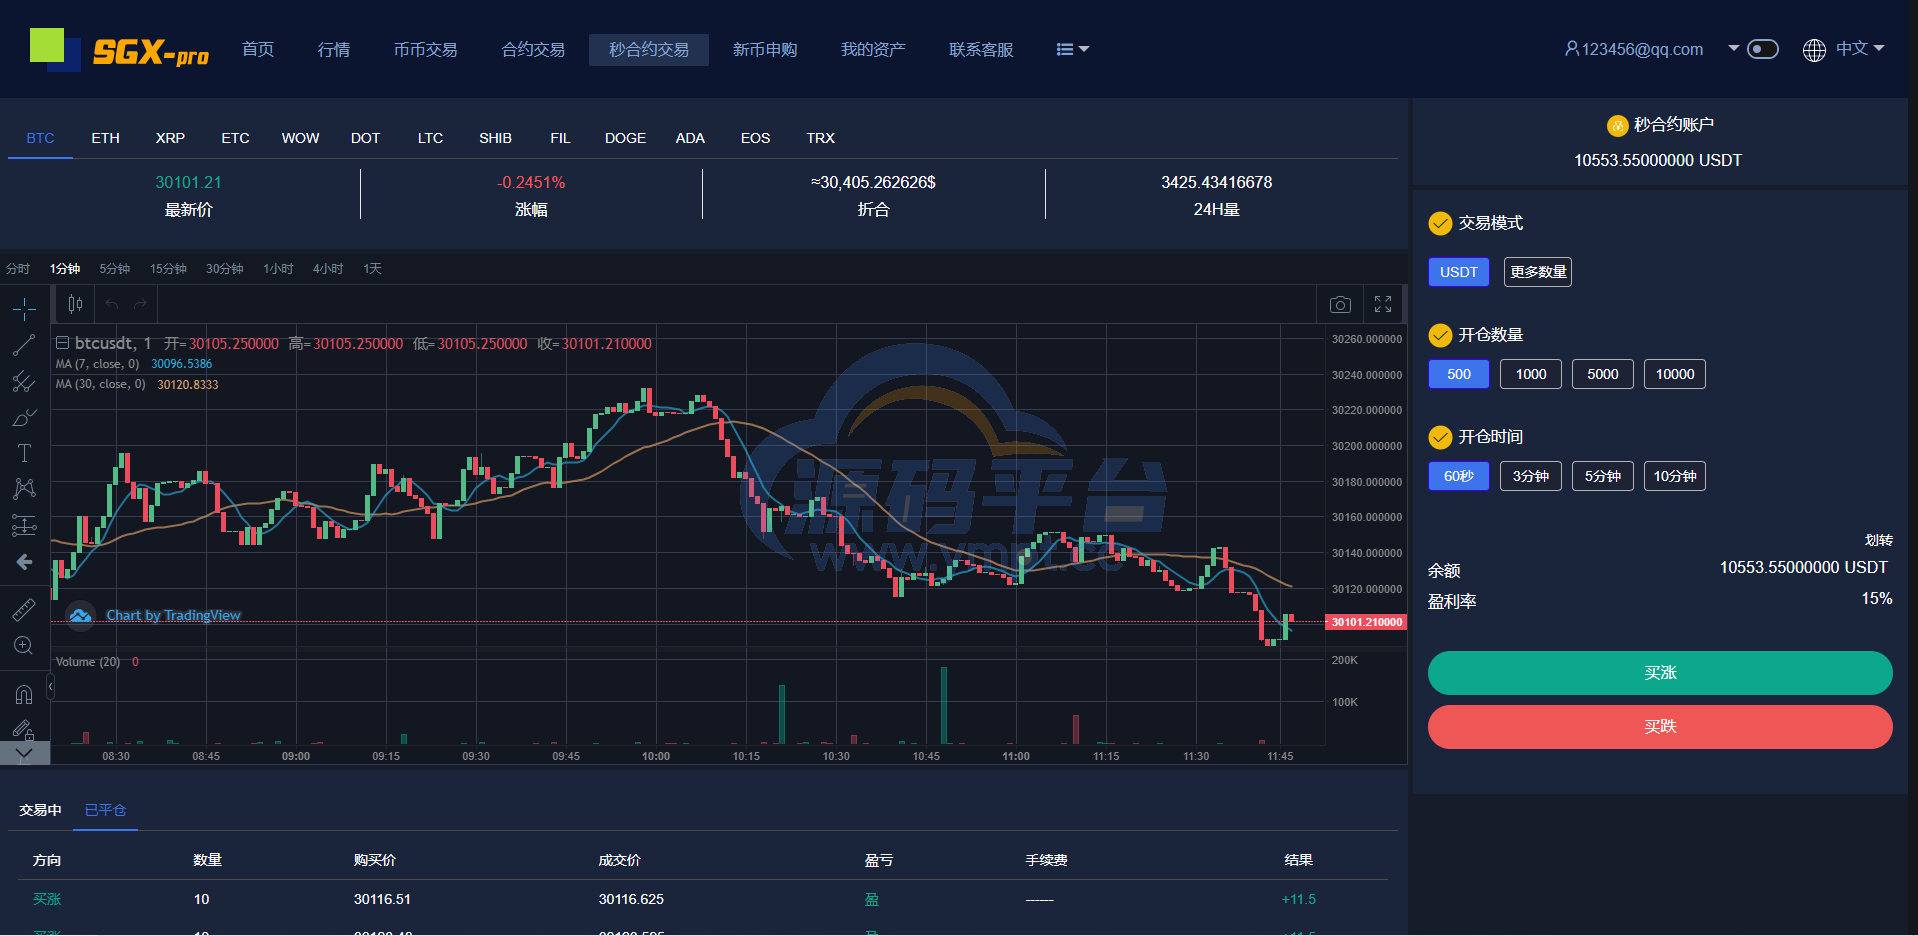This screenshot has width=1918, height=936.
Task: Select the XABCD pattern tool
Action: 24,489
